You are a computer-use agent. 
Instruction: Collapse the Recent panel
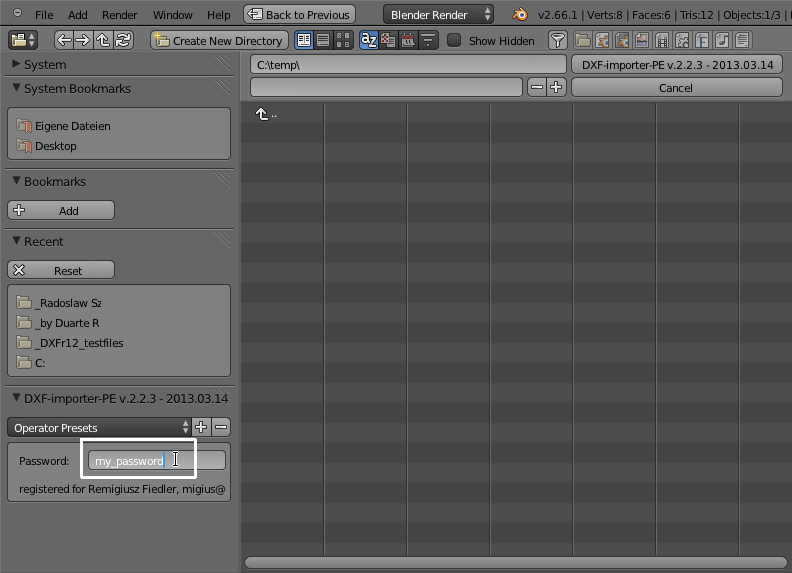(16, 241)
